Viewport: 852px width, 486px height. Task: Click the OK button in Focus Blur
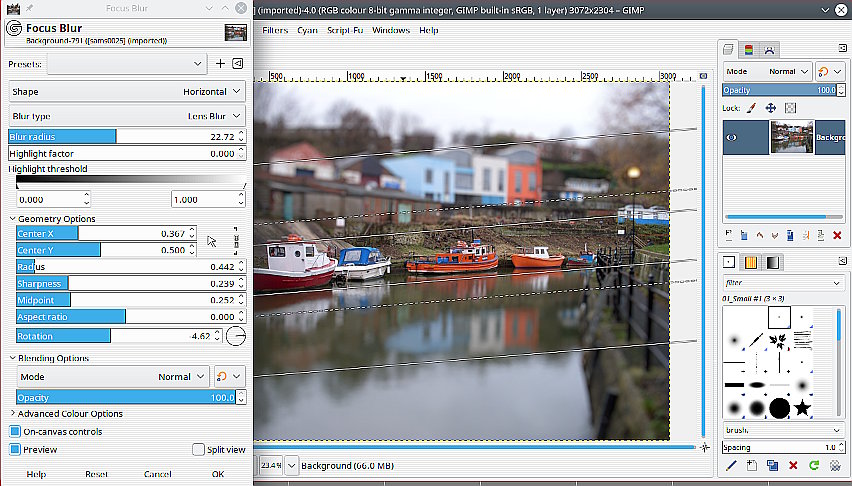(x=217, y=474)
